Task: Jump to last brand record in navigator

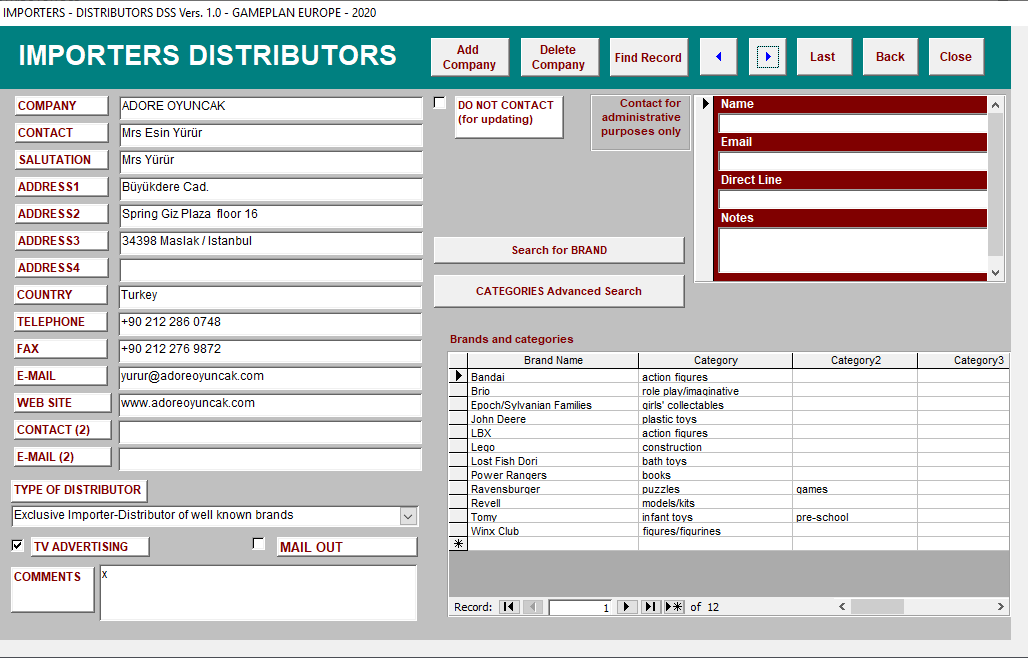Action: point(650,607)
